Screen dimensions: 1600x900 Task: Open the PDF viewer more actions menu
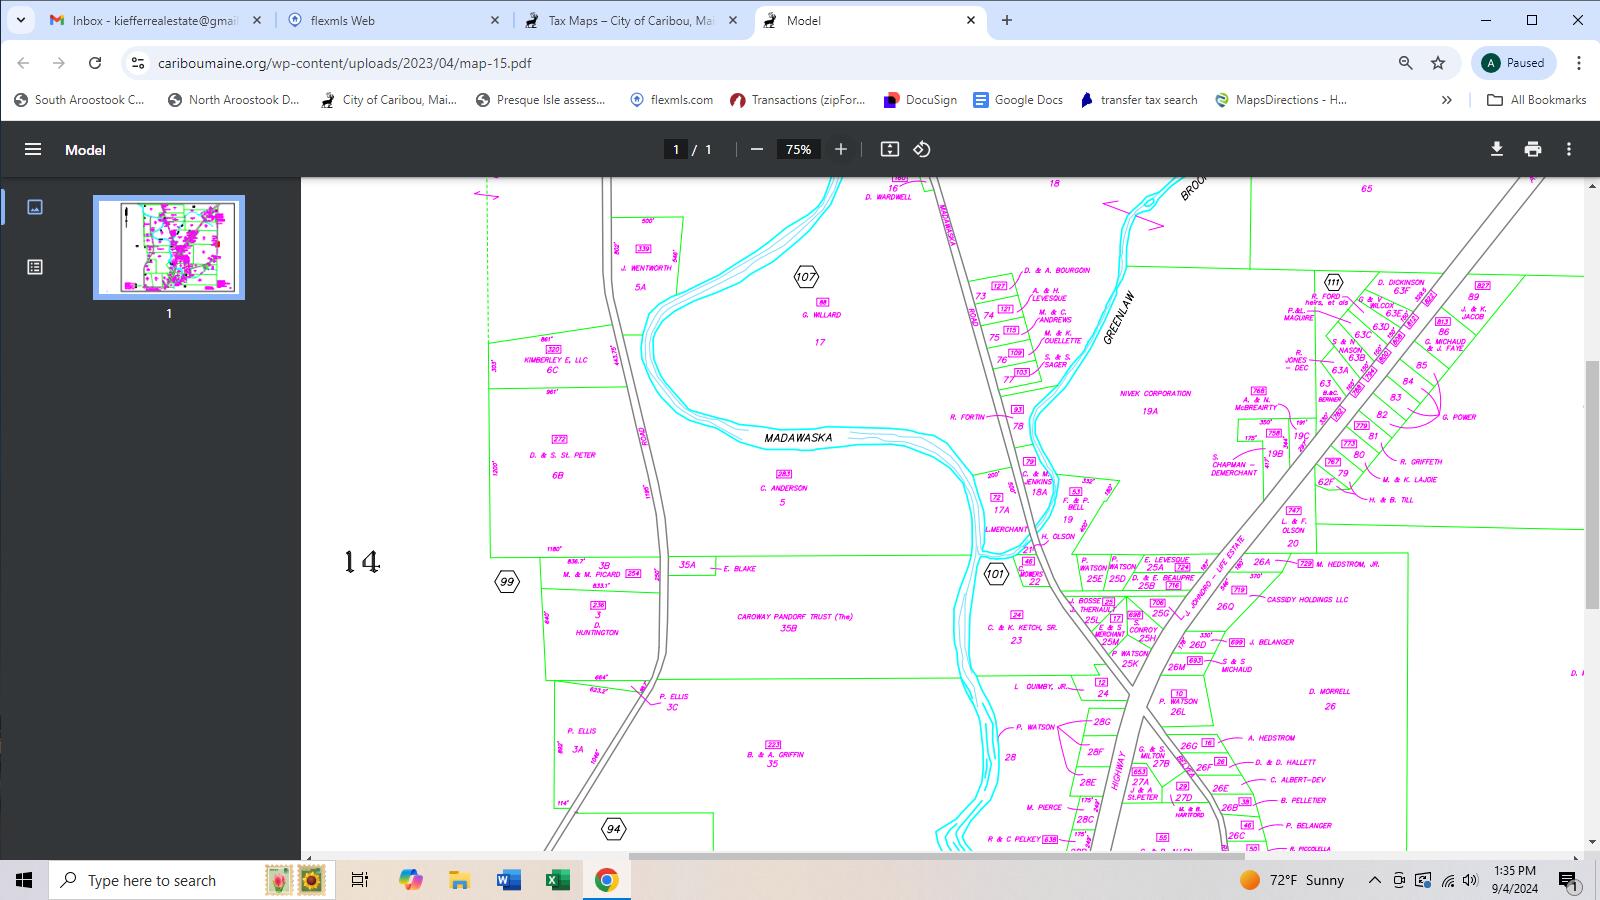[x=1569, y=149]
